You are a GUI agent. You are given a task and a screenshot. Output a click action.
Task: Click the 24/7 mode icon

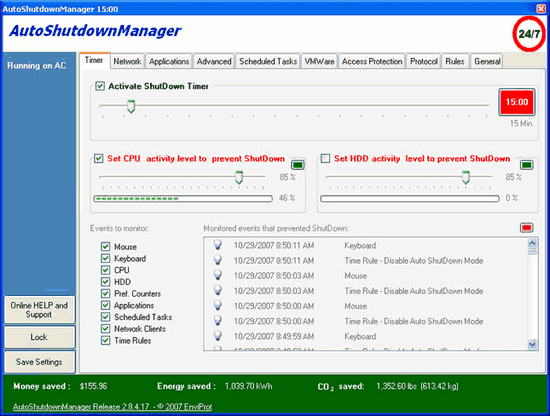pos(529,34)
